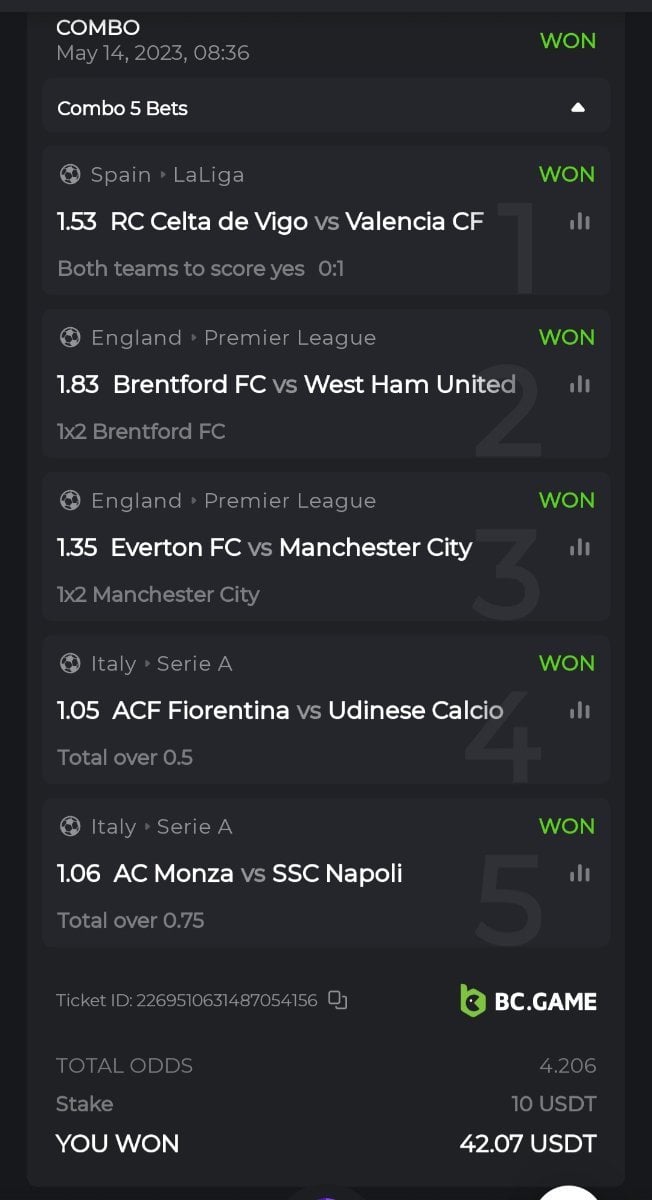Click soccer ball icon beside Spain LaLiga
This screenshot has height=1200, width=652.
click(x=70, y=175)
